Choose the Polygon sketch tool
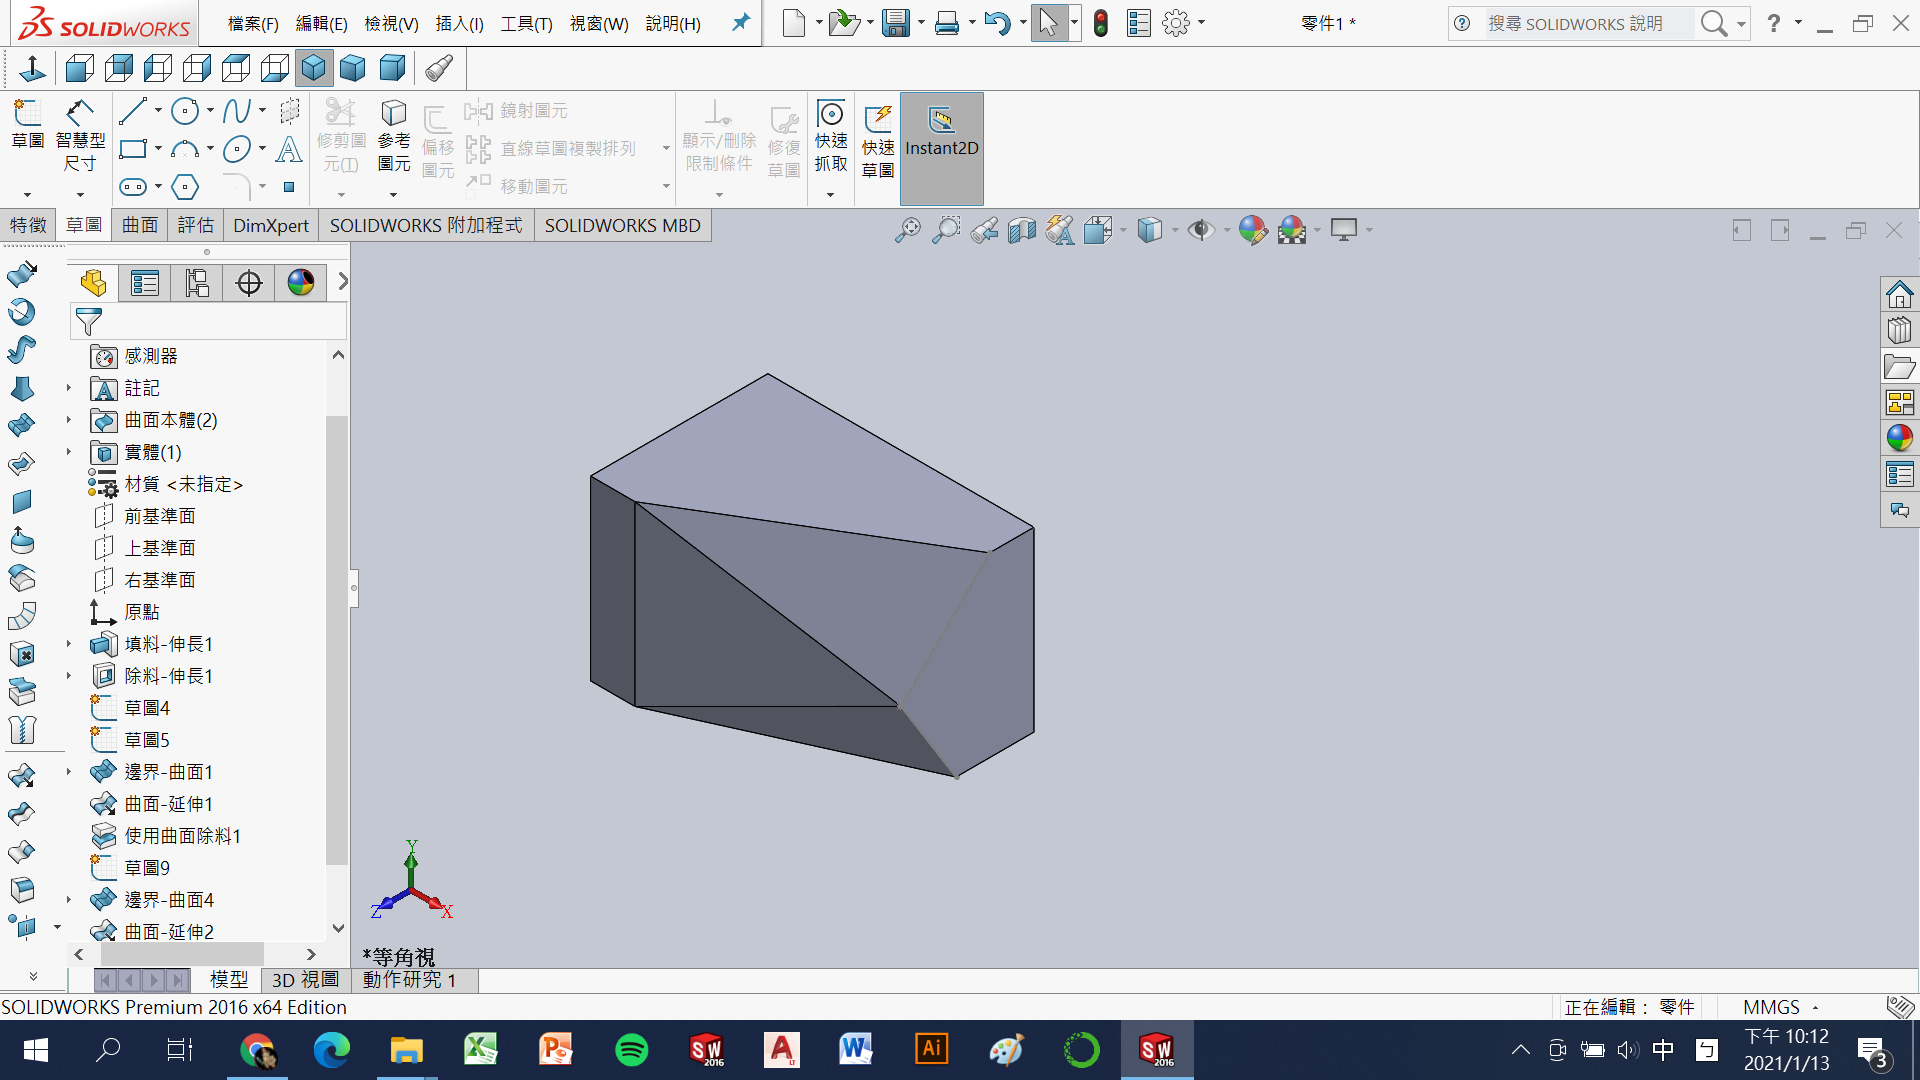Viewport: 1920px width, 1080px height. [x=185, y=187]
